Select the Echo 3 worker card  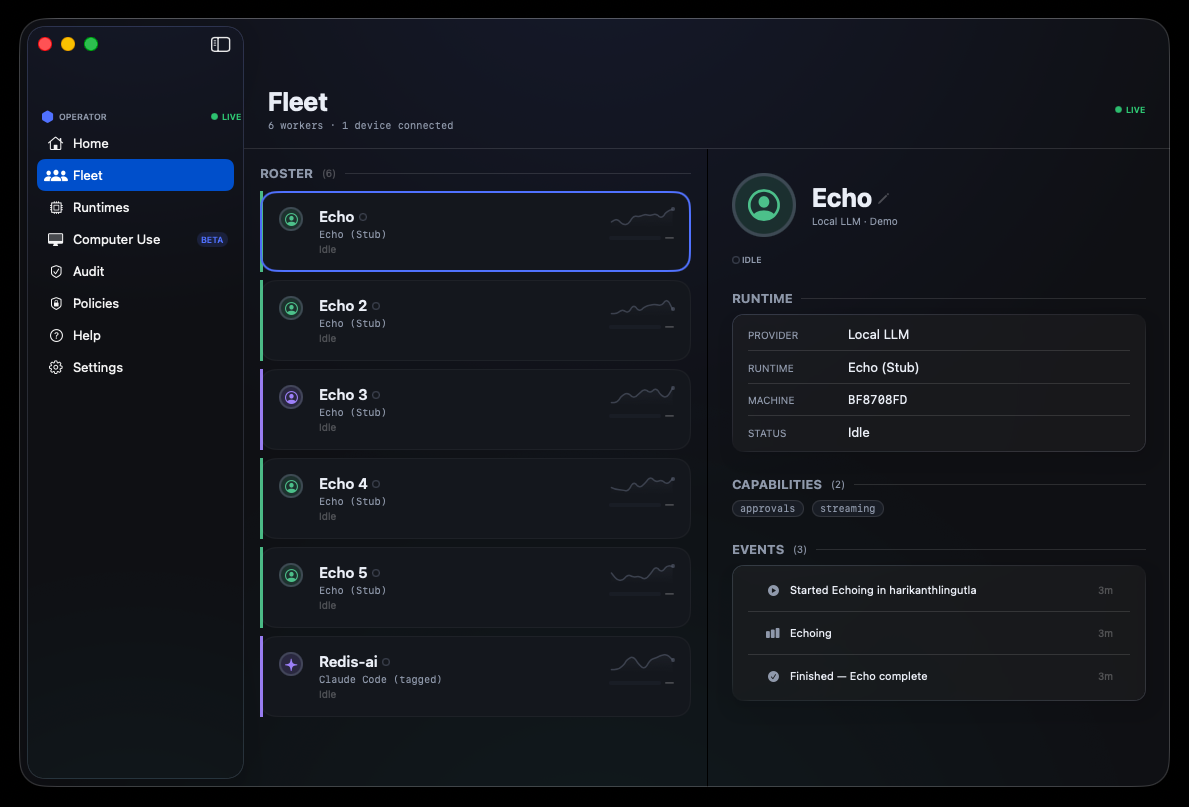475,410
